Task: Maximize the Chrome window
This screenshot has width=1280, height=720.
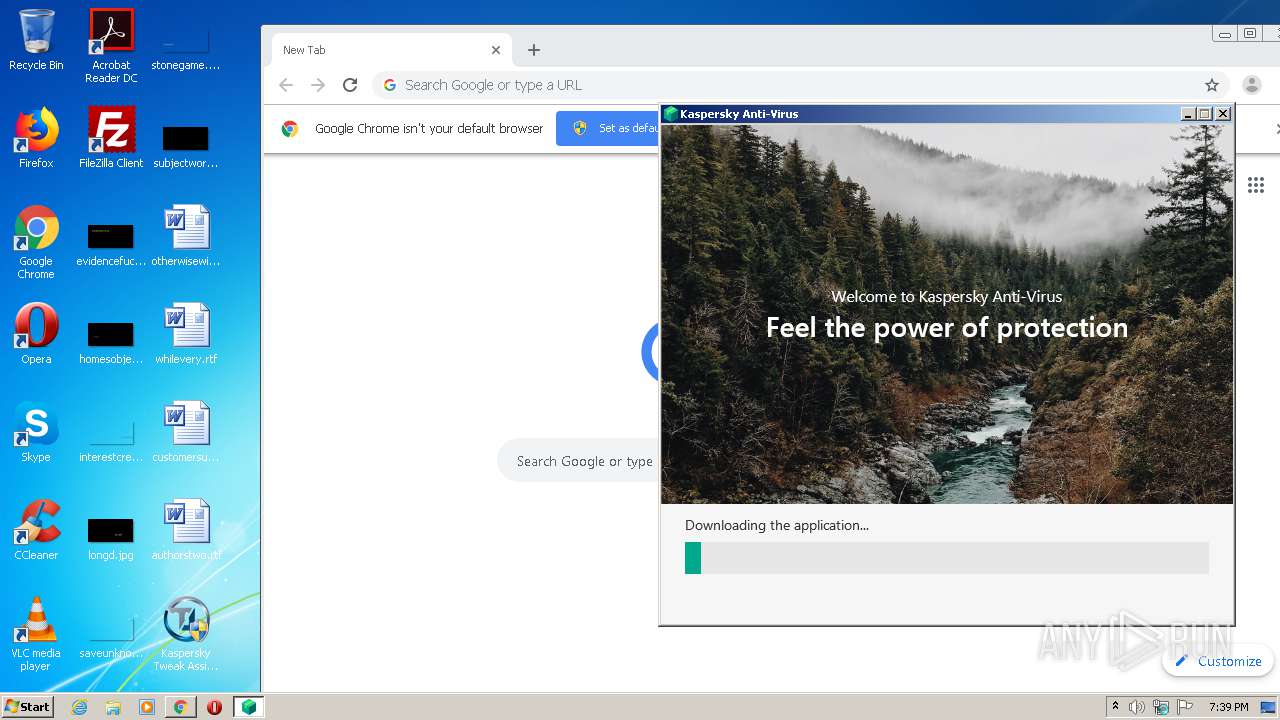Action: click(1250, 34)
